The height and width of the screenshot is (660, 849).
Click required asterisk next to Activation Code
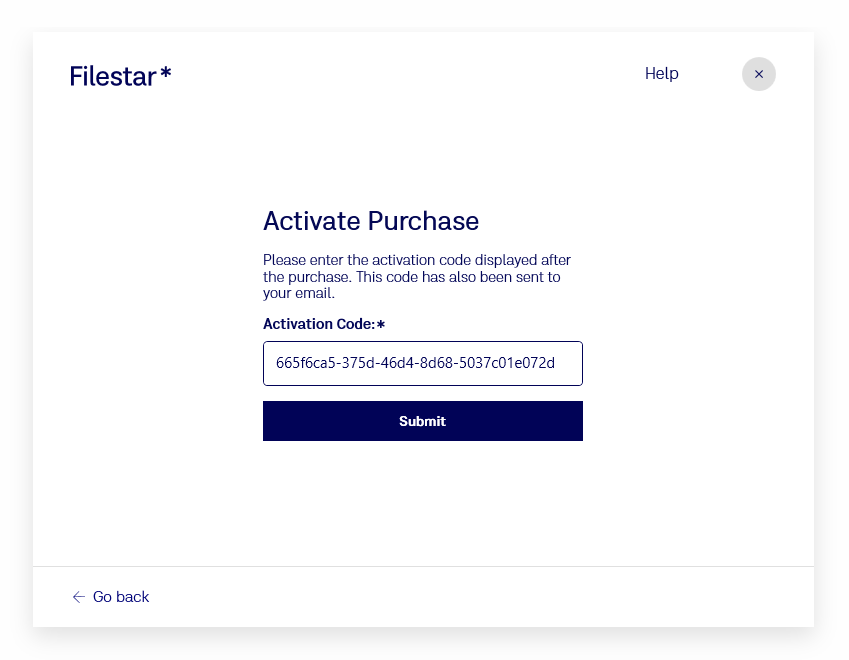[x=381, y=324]
